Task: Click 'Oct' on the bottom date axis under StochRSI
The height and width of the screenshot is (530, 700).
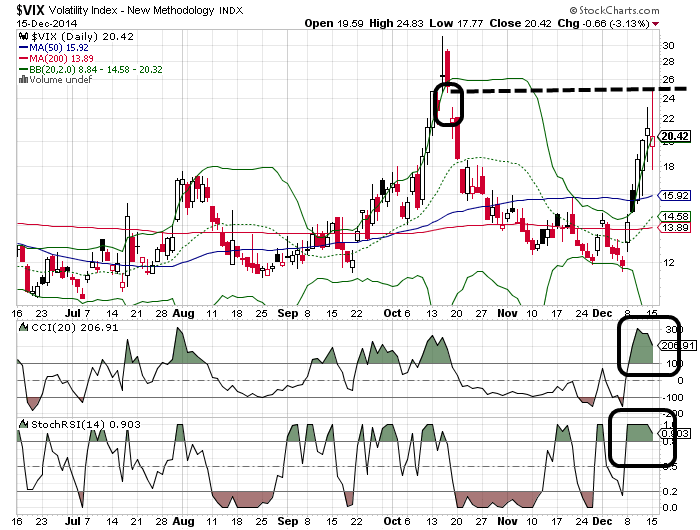Action: (392, 522)
